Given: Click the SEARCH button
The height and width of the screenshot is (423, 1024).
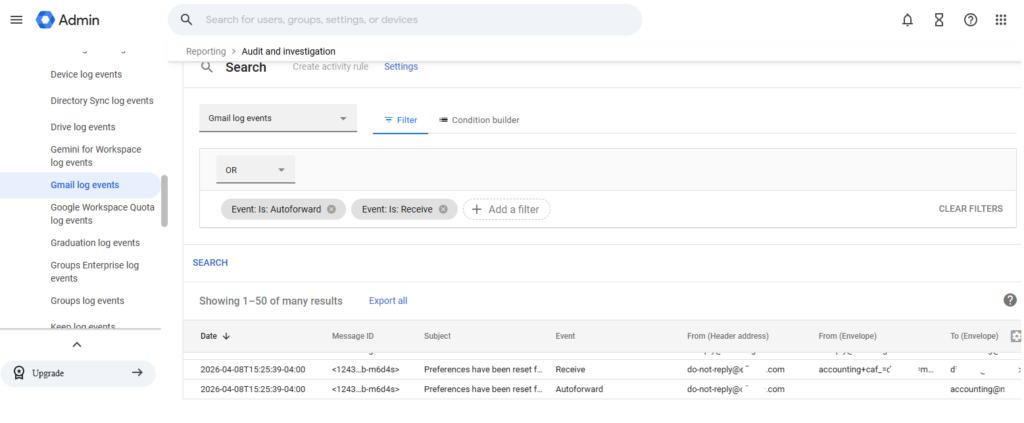Looking at the screenshot, I should [x=210, y=263].
